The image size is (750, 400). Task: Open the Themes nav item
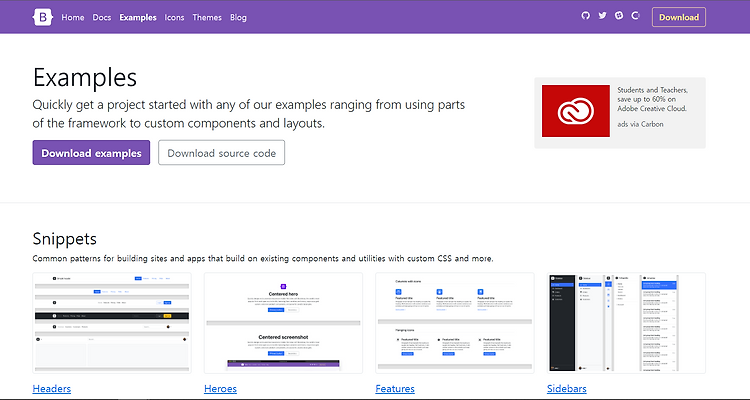[207, 17]
